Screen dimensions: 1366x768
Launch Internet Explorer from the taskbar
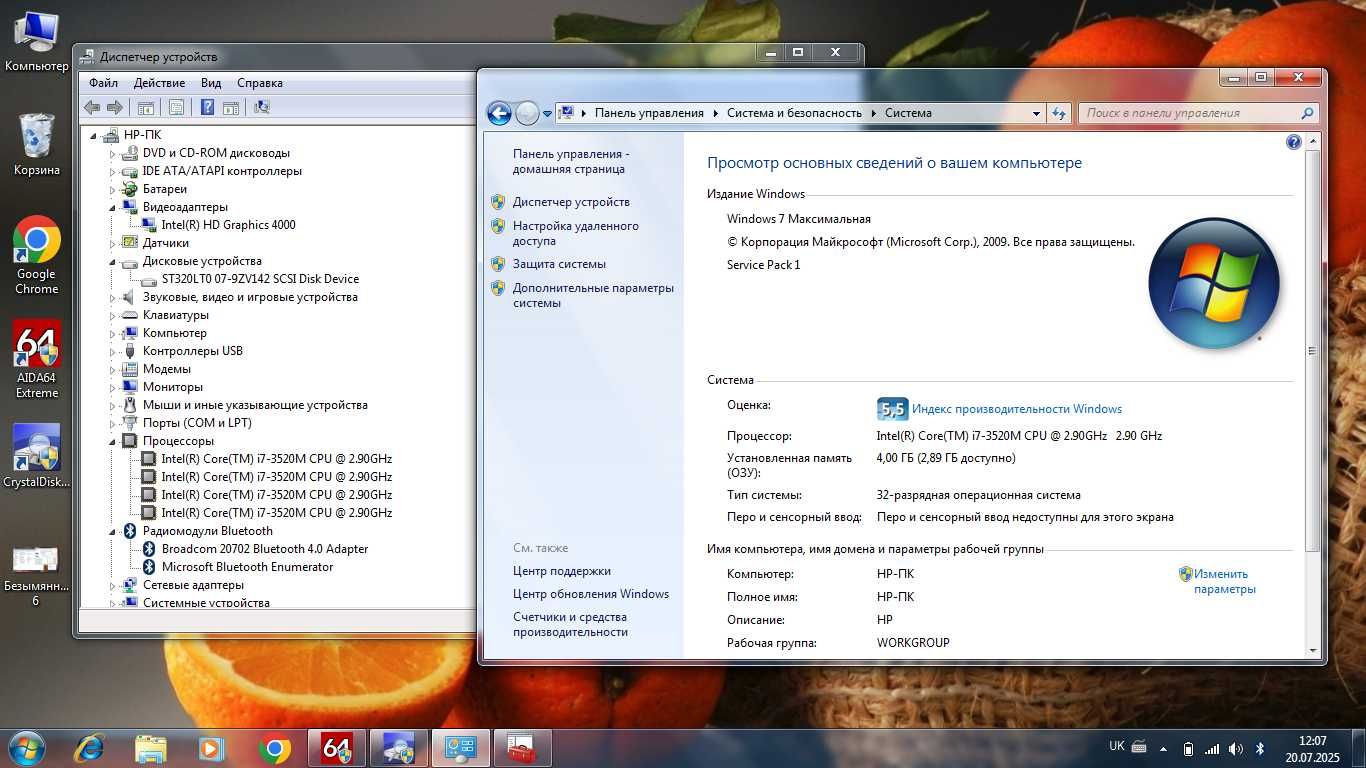click(x=89, y=748)
